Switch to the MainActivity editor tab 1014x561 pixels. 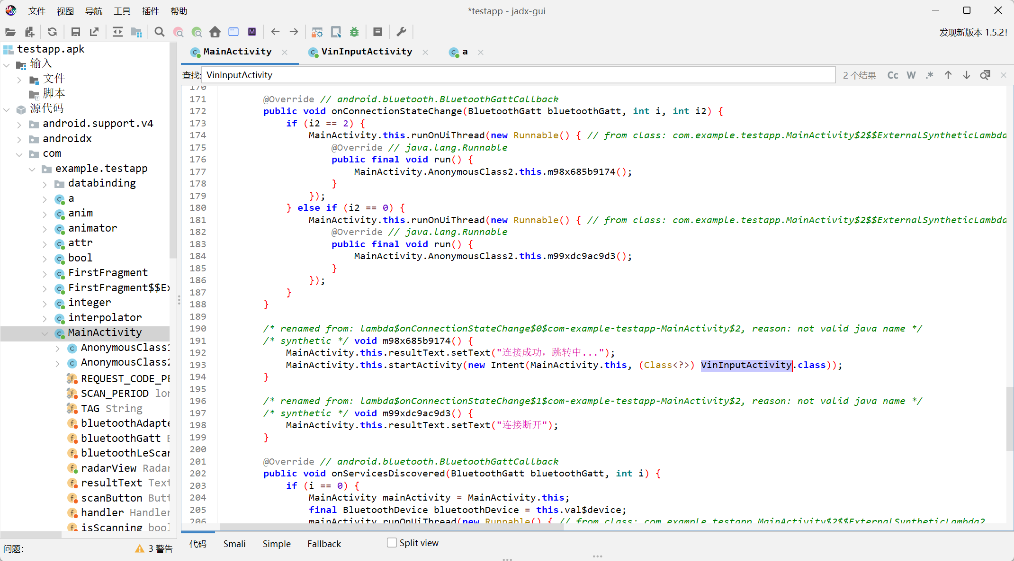pyautogui.click(x=237, y=52)
